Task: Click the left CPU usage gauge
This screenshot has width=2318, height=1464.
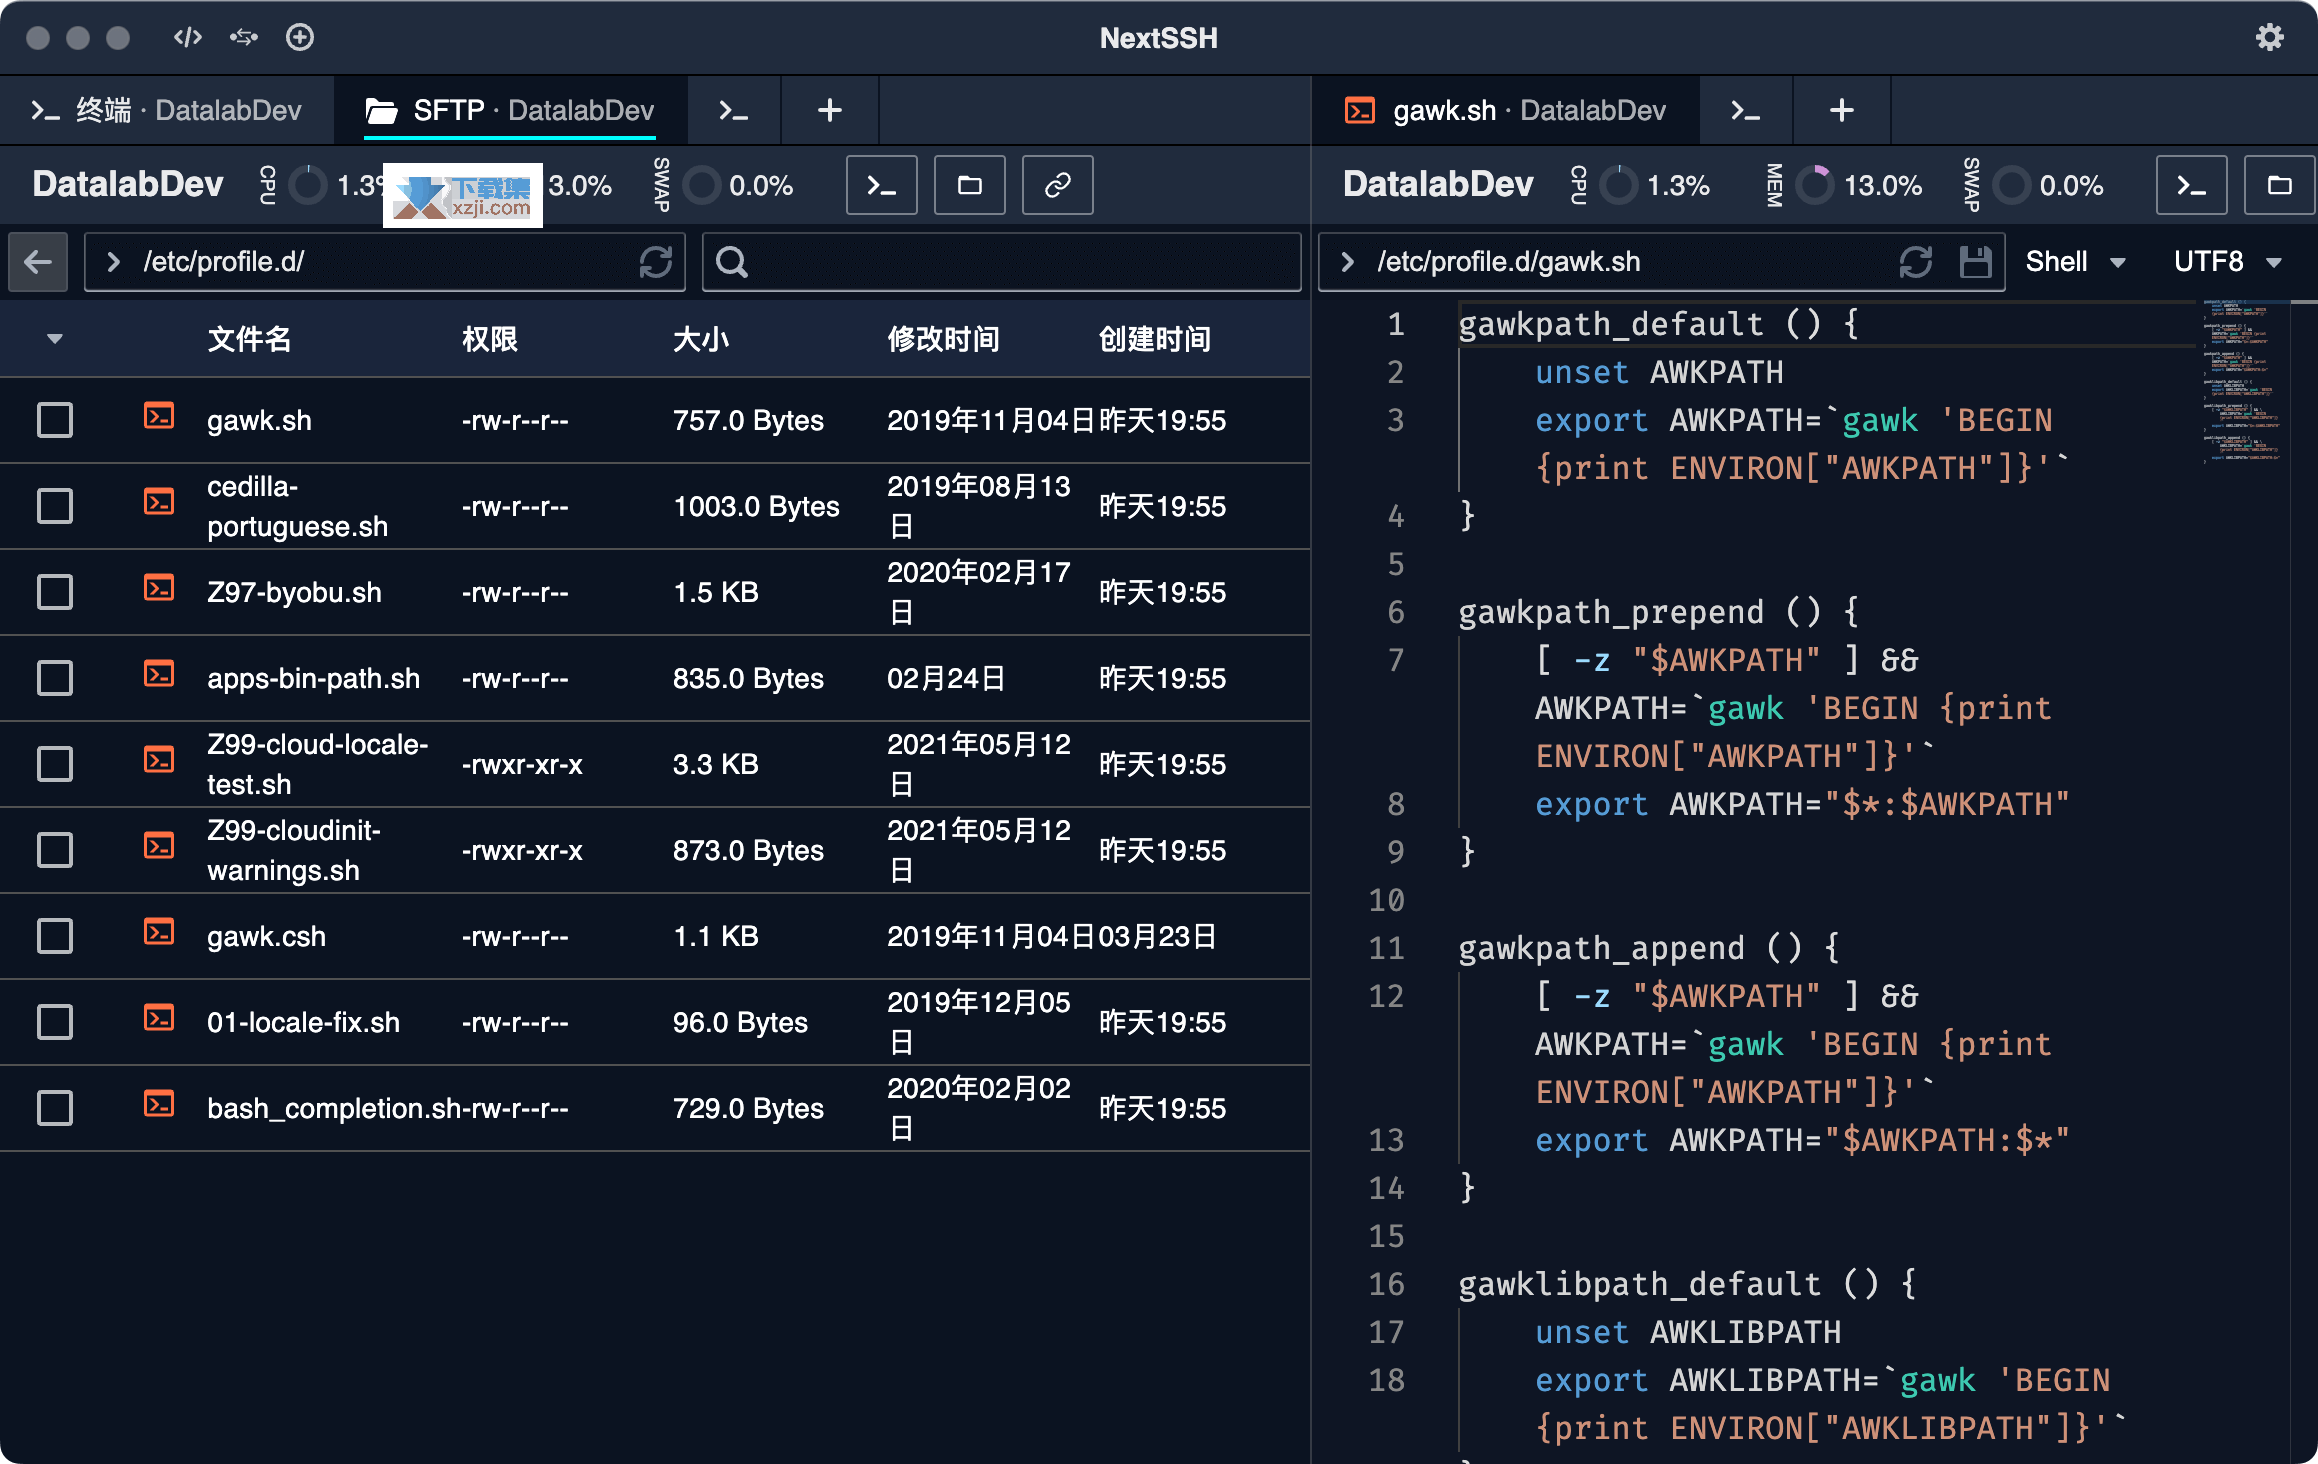Action: coord(308,185)
